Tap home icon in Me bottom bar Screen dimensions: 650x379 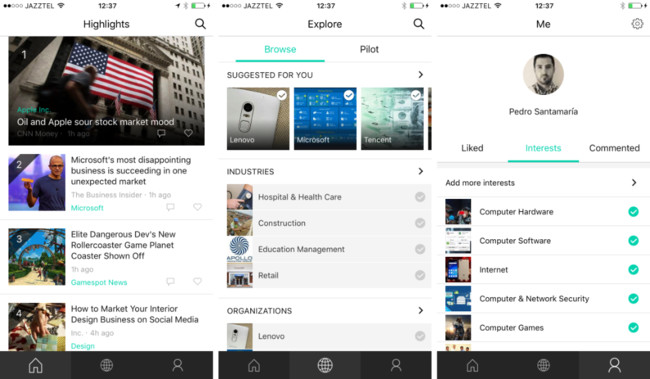click(x=473, y=365)
